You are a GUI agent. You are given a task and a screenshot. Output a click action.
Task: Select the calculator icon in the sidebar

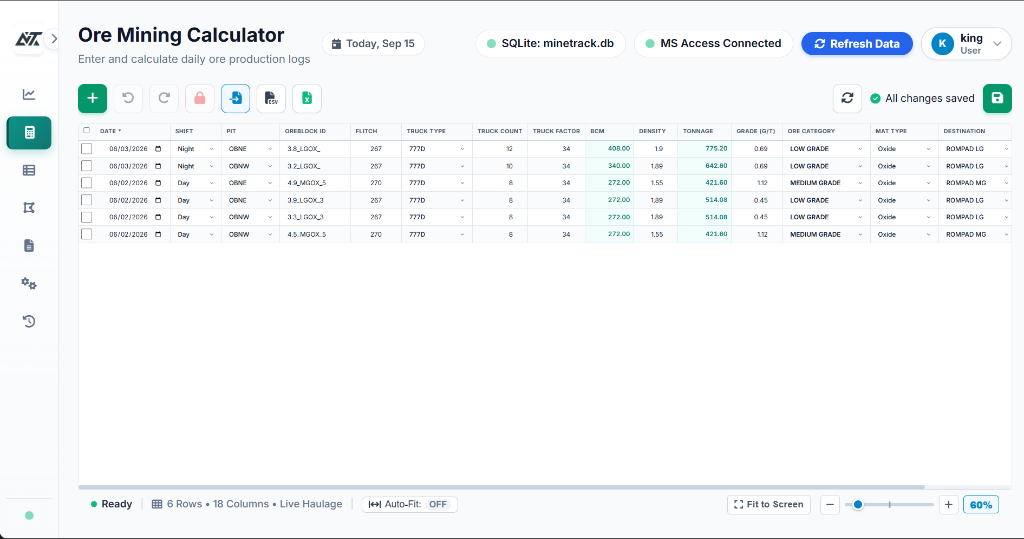pyautogui.click(x=29, y=133)
